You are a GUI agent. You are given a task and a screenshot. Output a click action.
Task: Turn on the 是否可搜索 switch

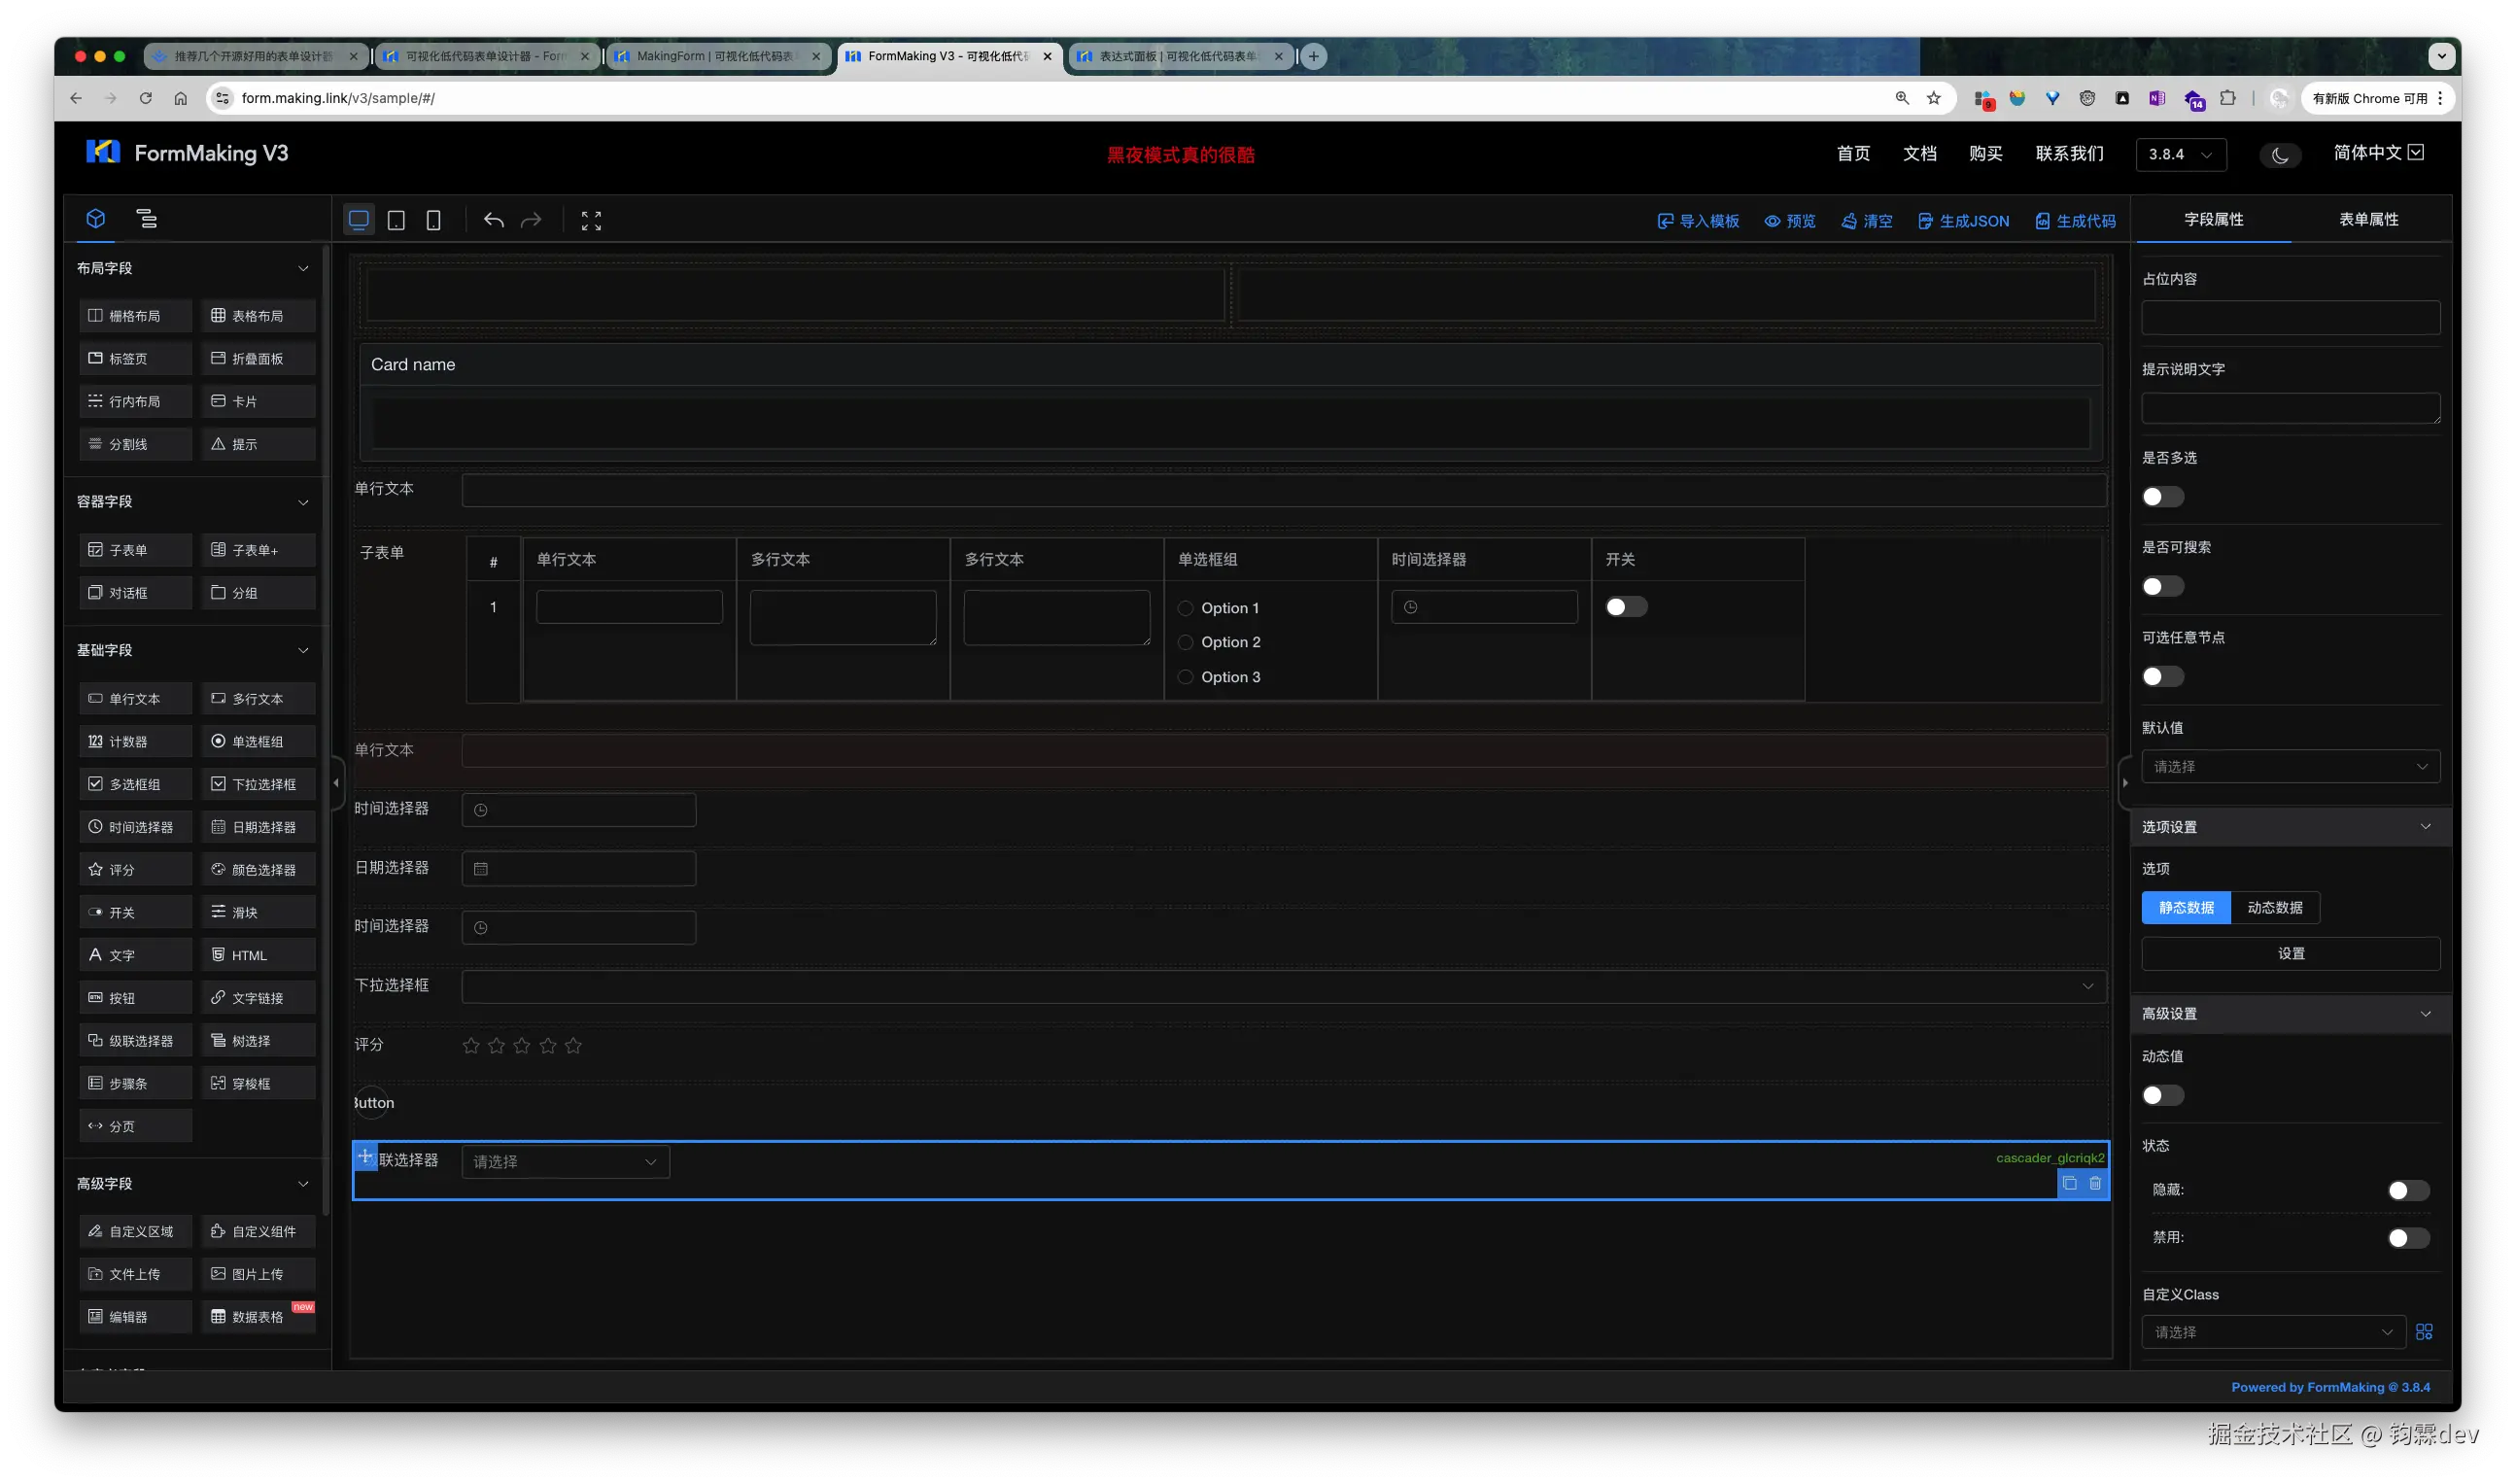tap(2162, 587)
